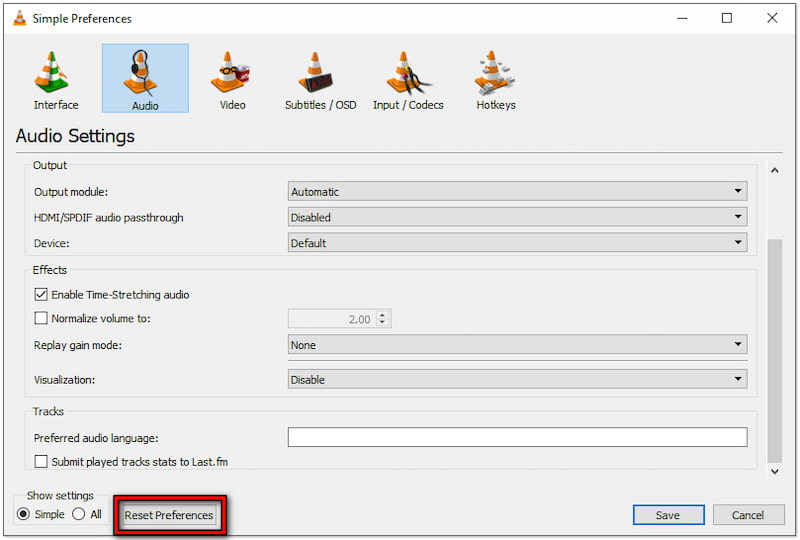
Task: Open the HDMI/SPDIF audio passthrough dropdown
Action: coord(517,217)
